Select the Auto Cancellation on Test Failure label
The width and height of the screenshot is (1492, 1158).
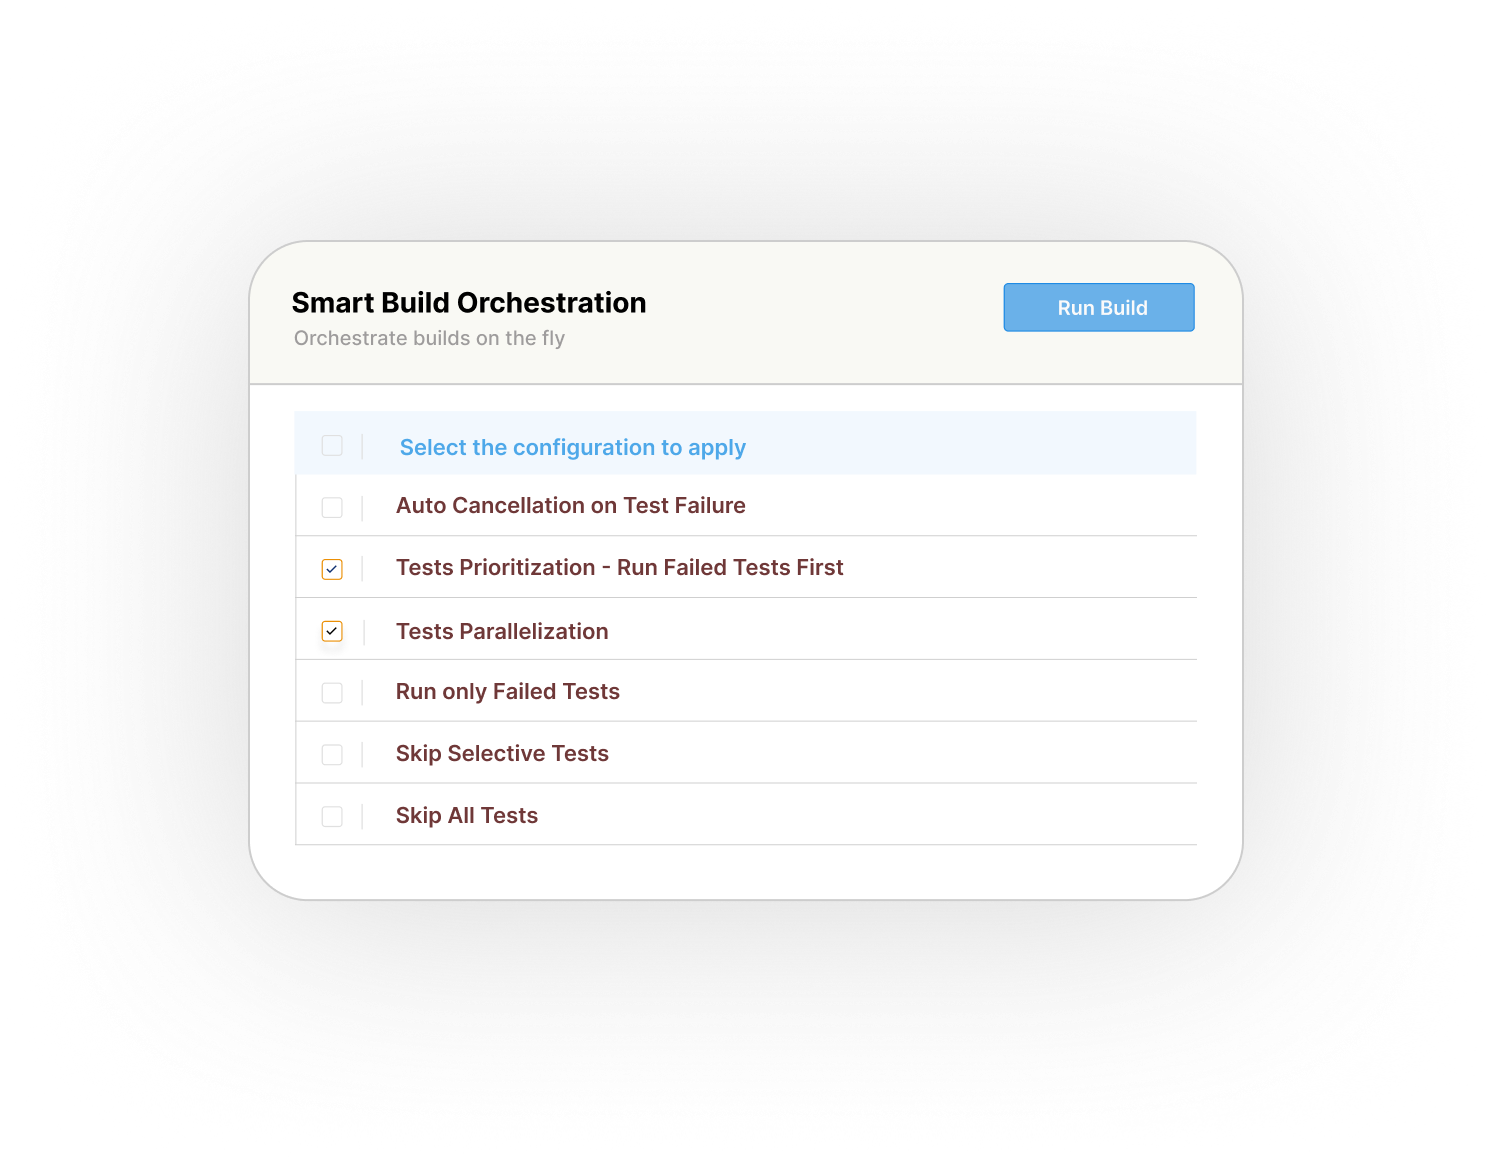click(570, 506)
